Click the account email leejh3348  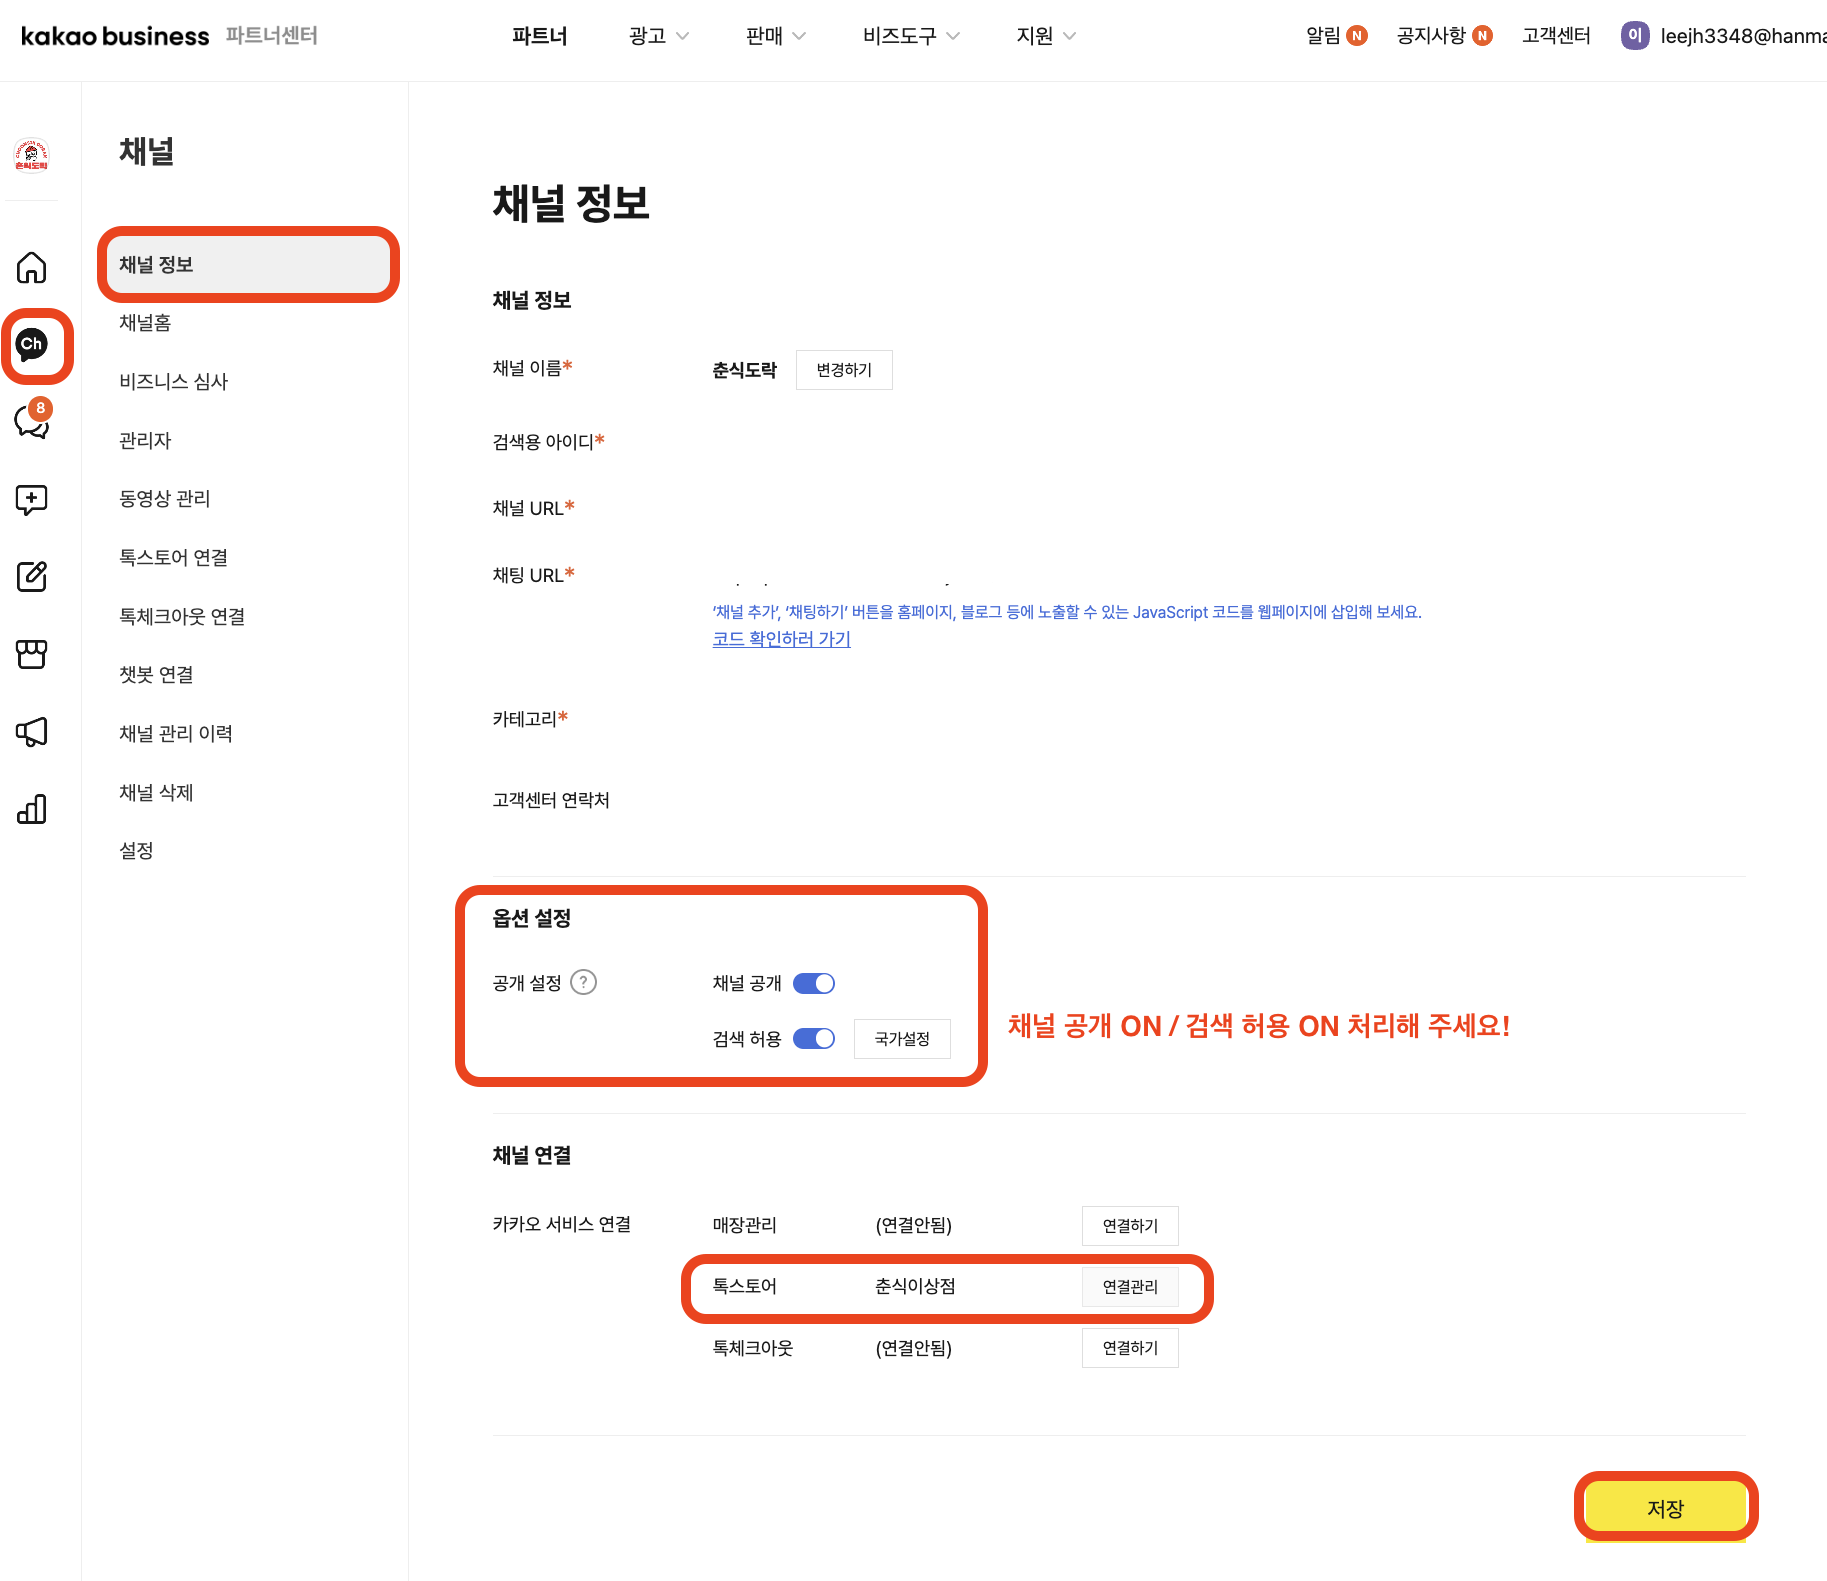[x=1744, y=36]
